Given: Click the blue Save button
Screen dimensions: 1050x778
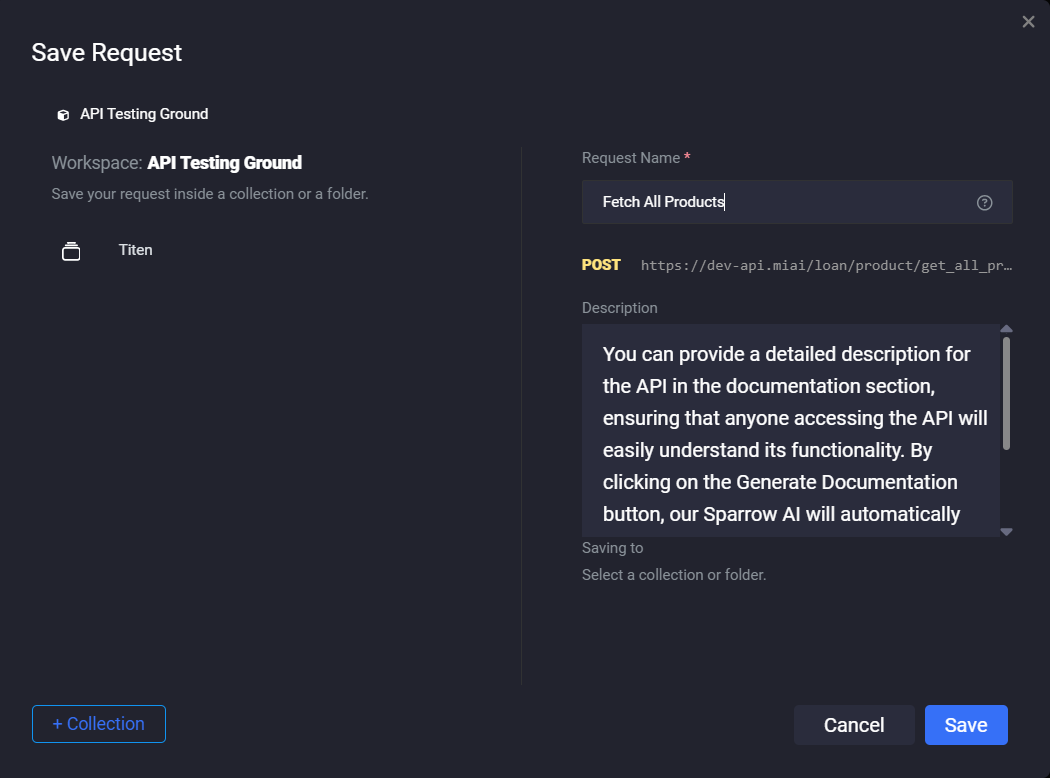Looking at the screenshot, I should (965, 725).
